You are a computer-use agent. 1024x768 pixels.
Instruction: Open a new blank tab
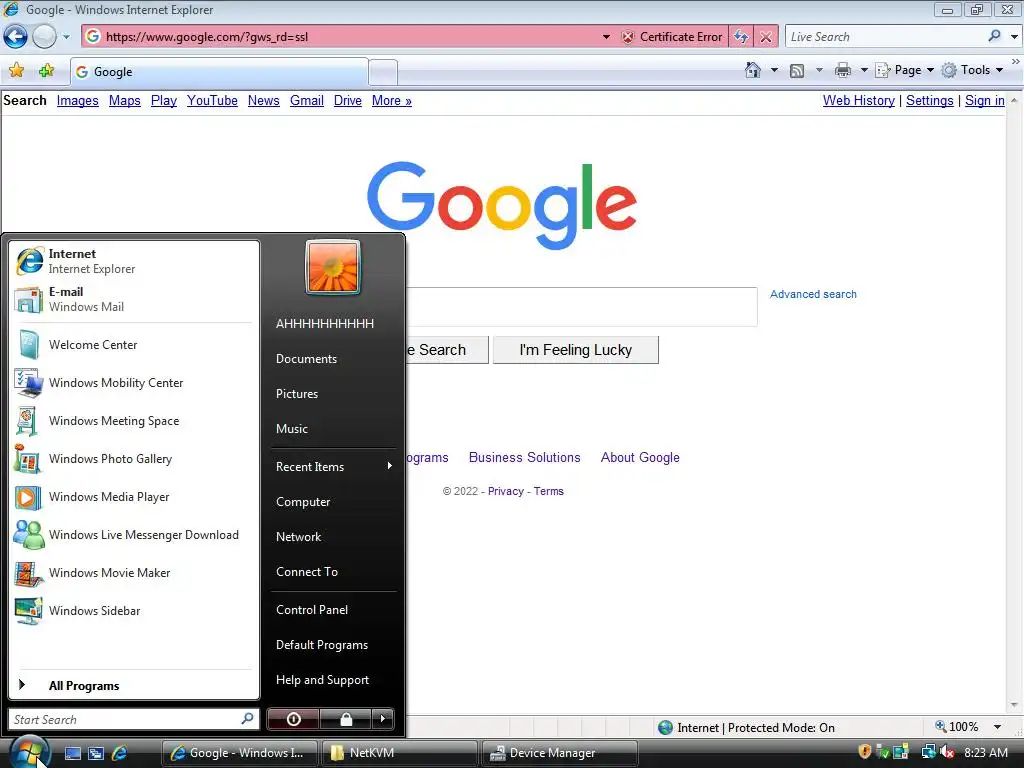pyautogui.click(x=383, y=72)
